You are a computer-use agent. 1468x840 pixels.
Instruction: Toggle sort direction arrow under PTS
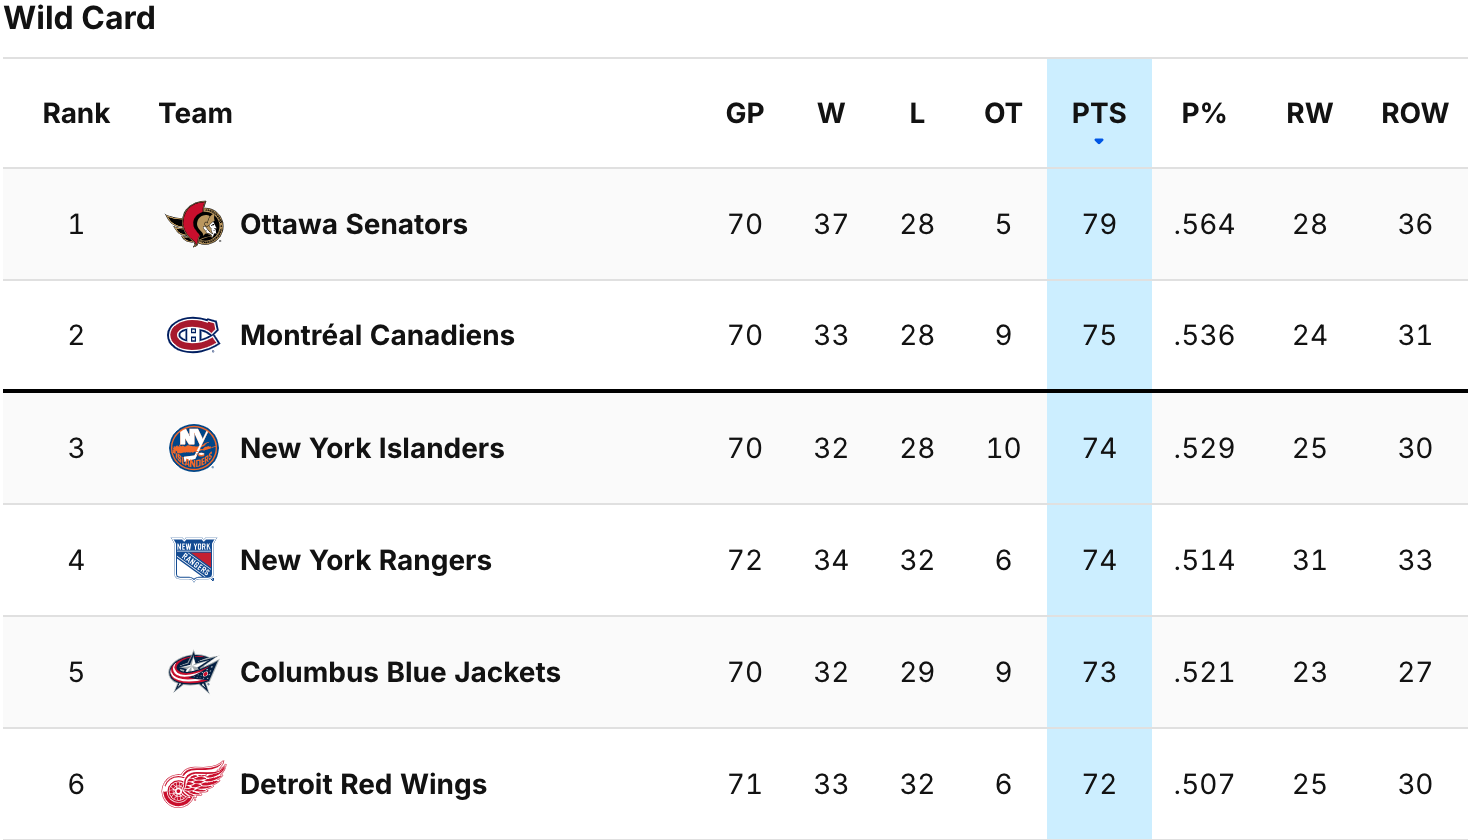coord(1099,141)
